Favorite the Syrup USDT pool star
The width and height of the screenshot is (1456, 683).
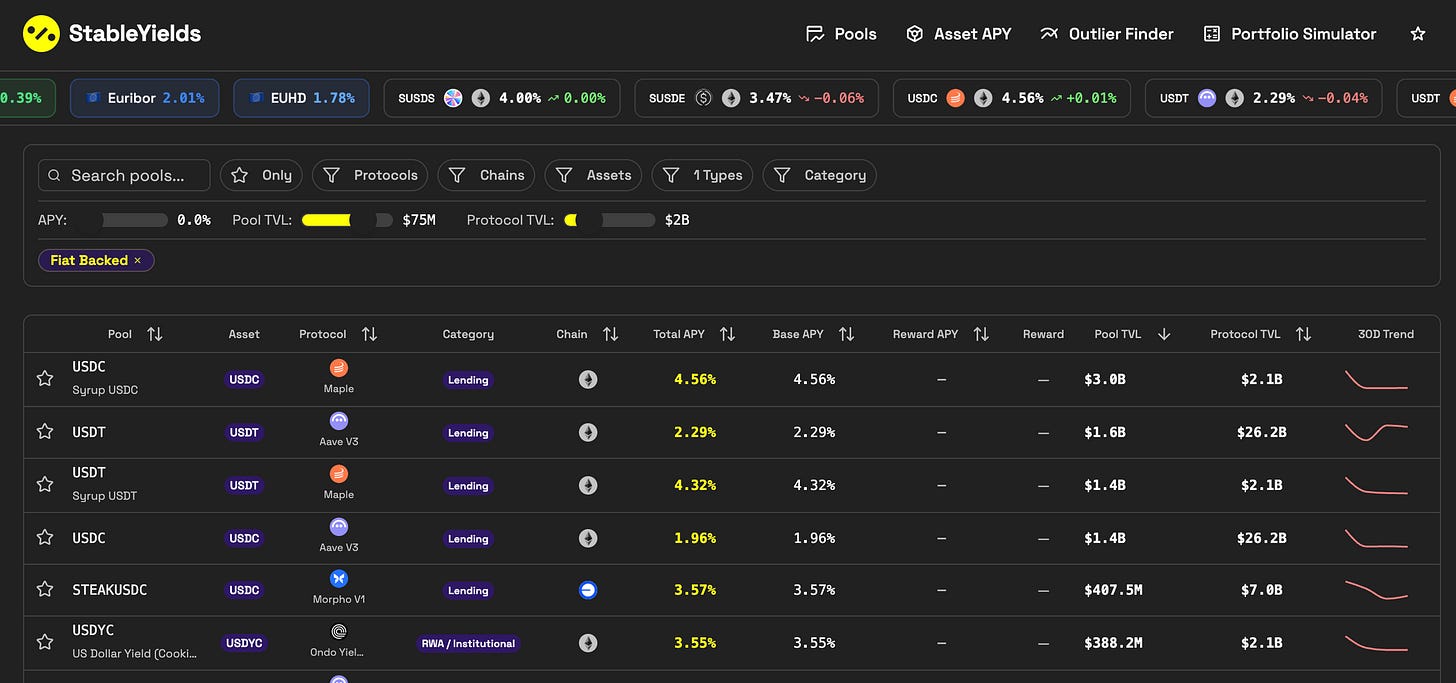click(x=44, y=484)
